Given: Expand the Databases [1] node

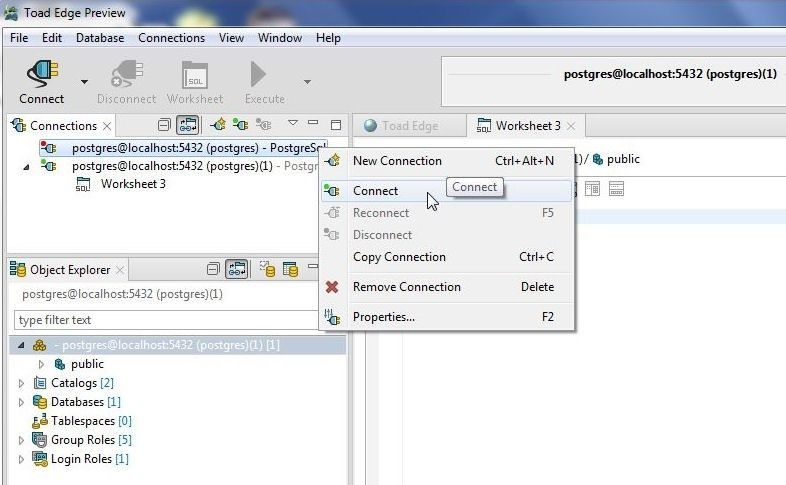Looking at the screenshot, I should 21,403.
